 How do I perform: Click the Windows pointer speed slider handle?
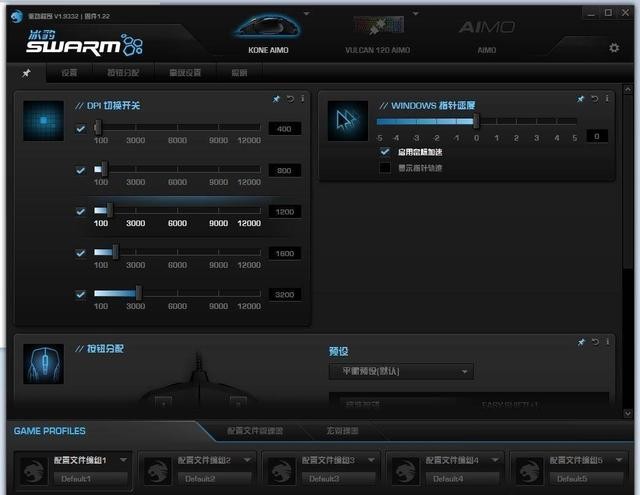[x=476, y=121]
